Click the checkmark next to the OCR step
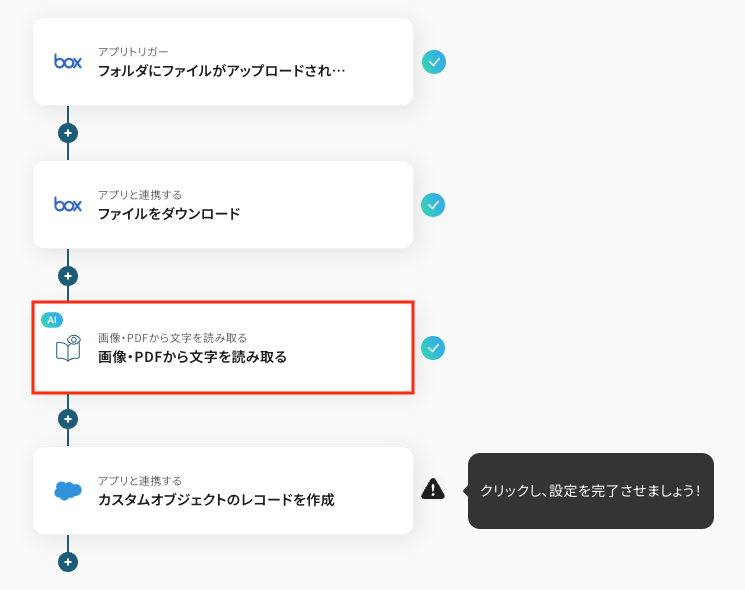Image resolution: width=745 pixels, height=590 pixels. click(433, 348)
